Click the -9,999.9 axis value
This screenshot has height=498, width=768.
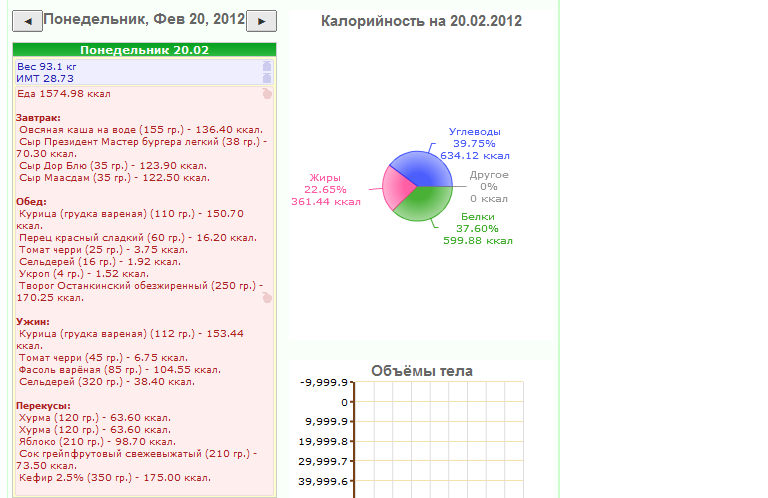pos(324,382)
